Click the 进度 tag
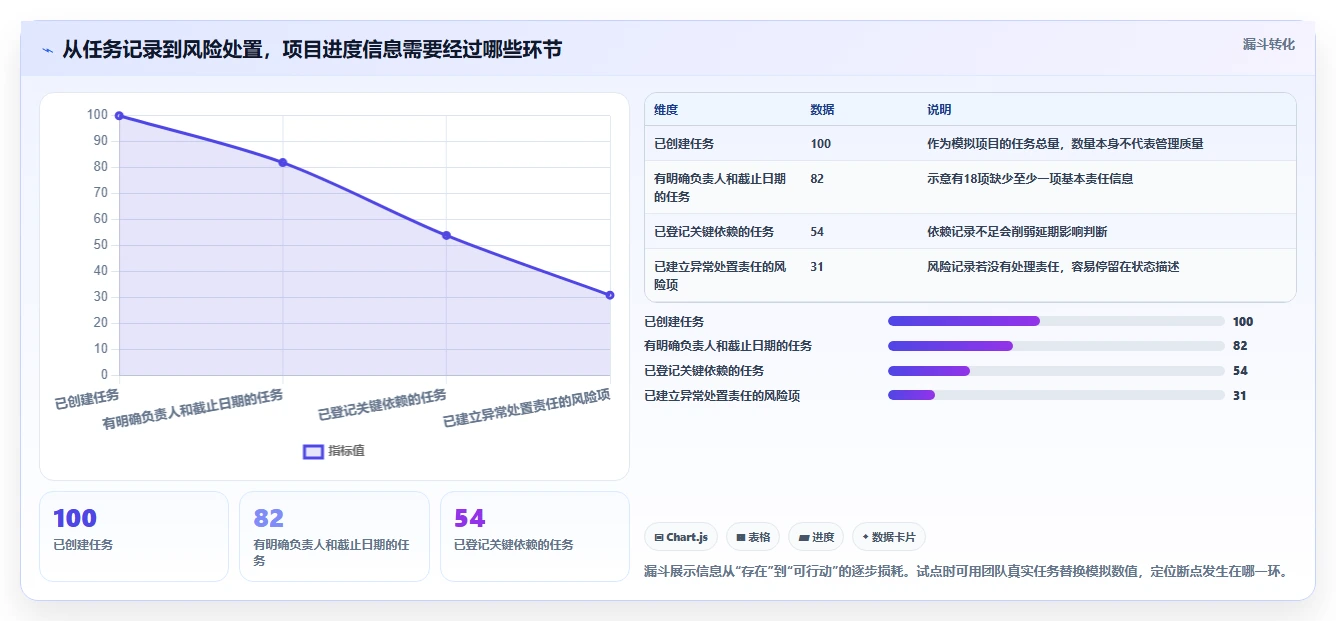This screenshot has height=621, width=1336. (x=816, y=537)
